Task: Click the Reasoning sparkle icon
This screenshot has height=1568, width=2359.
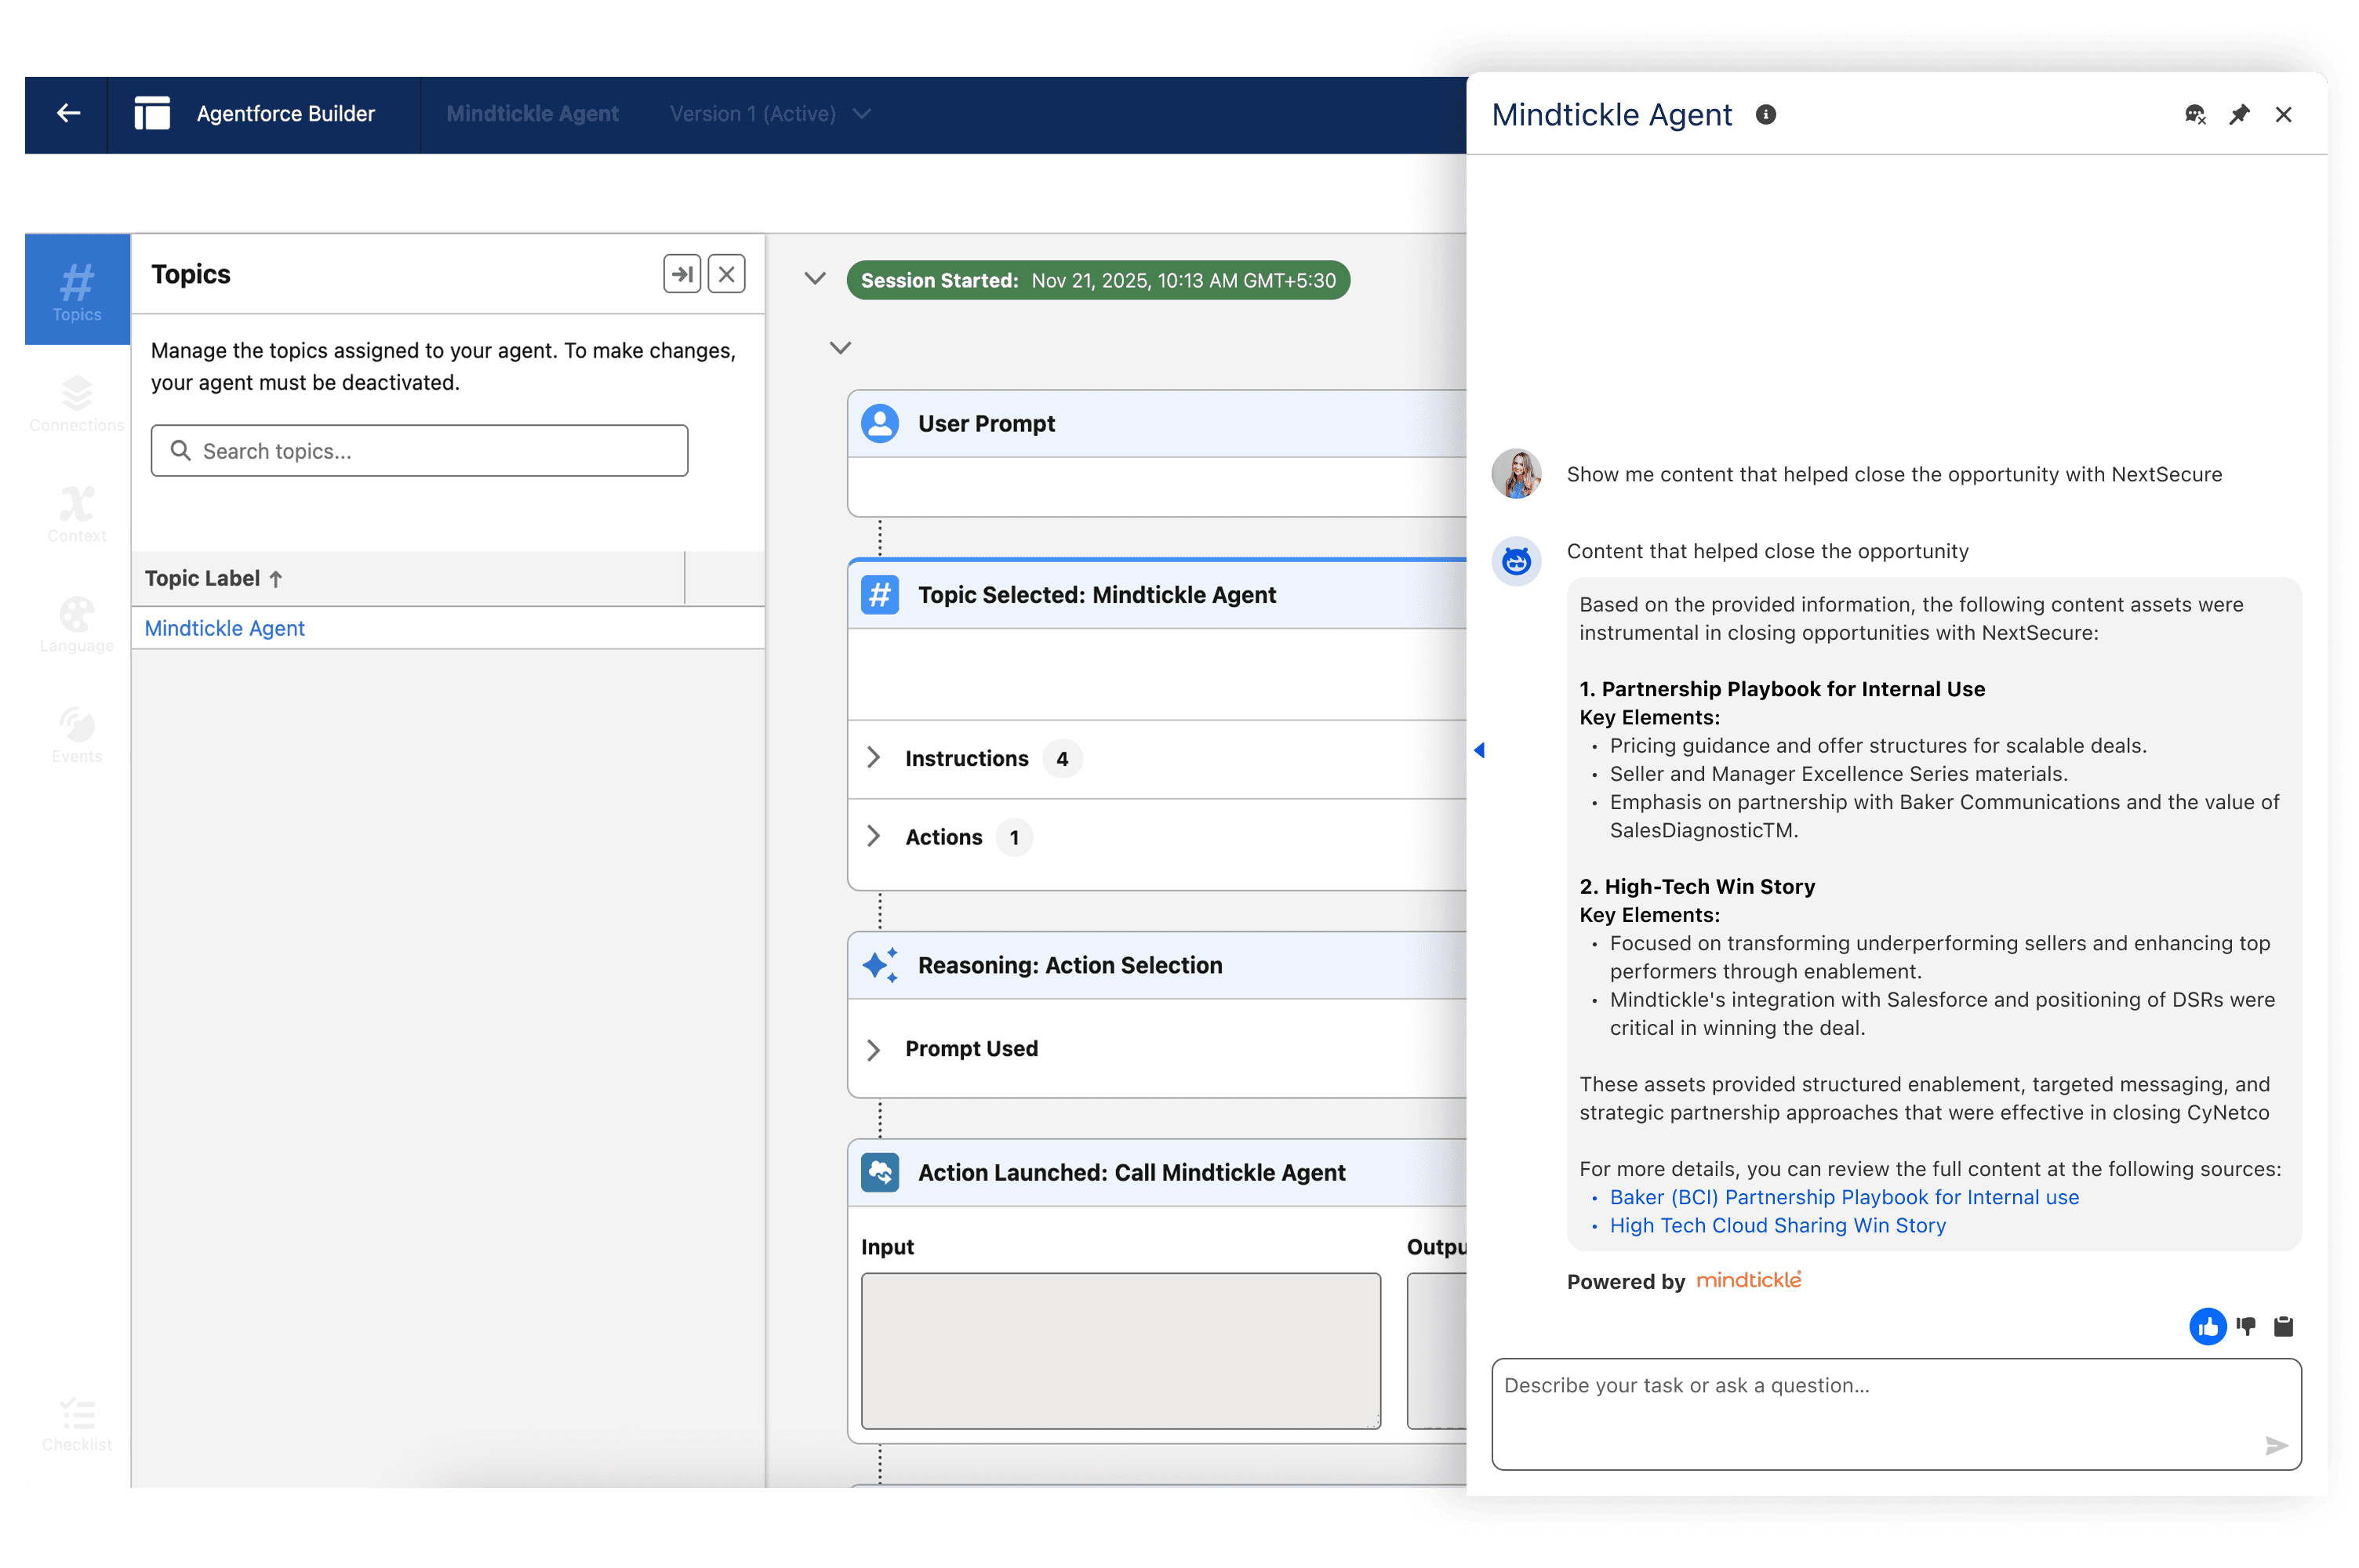Action: click(880, 964)
